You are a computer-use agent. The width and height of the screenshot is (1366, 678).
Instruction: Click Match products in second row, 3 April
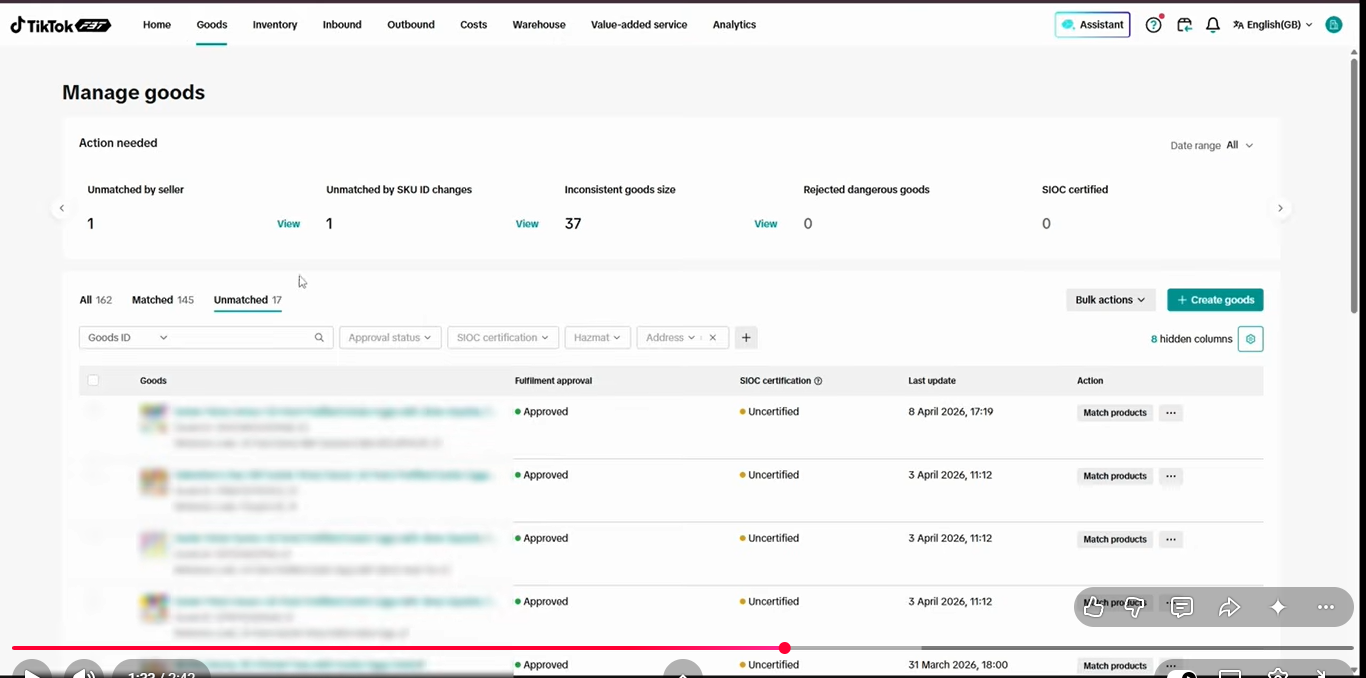click(x=1115, y=476)
